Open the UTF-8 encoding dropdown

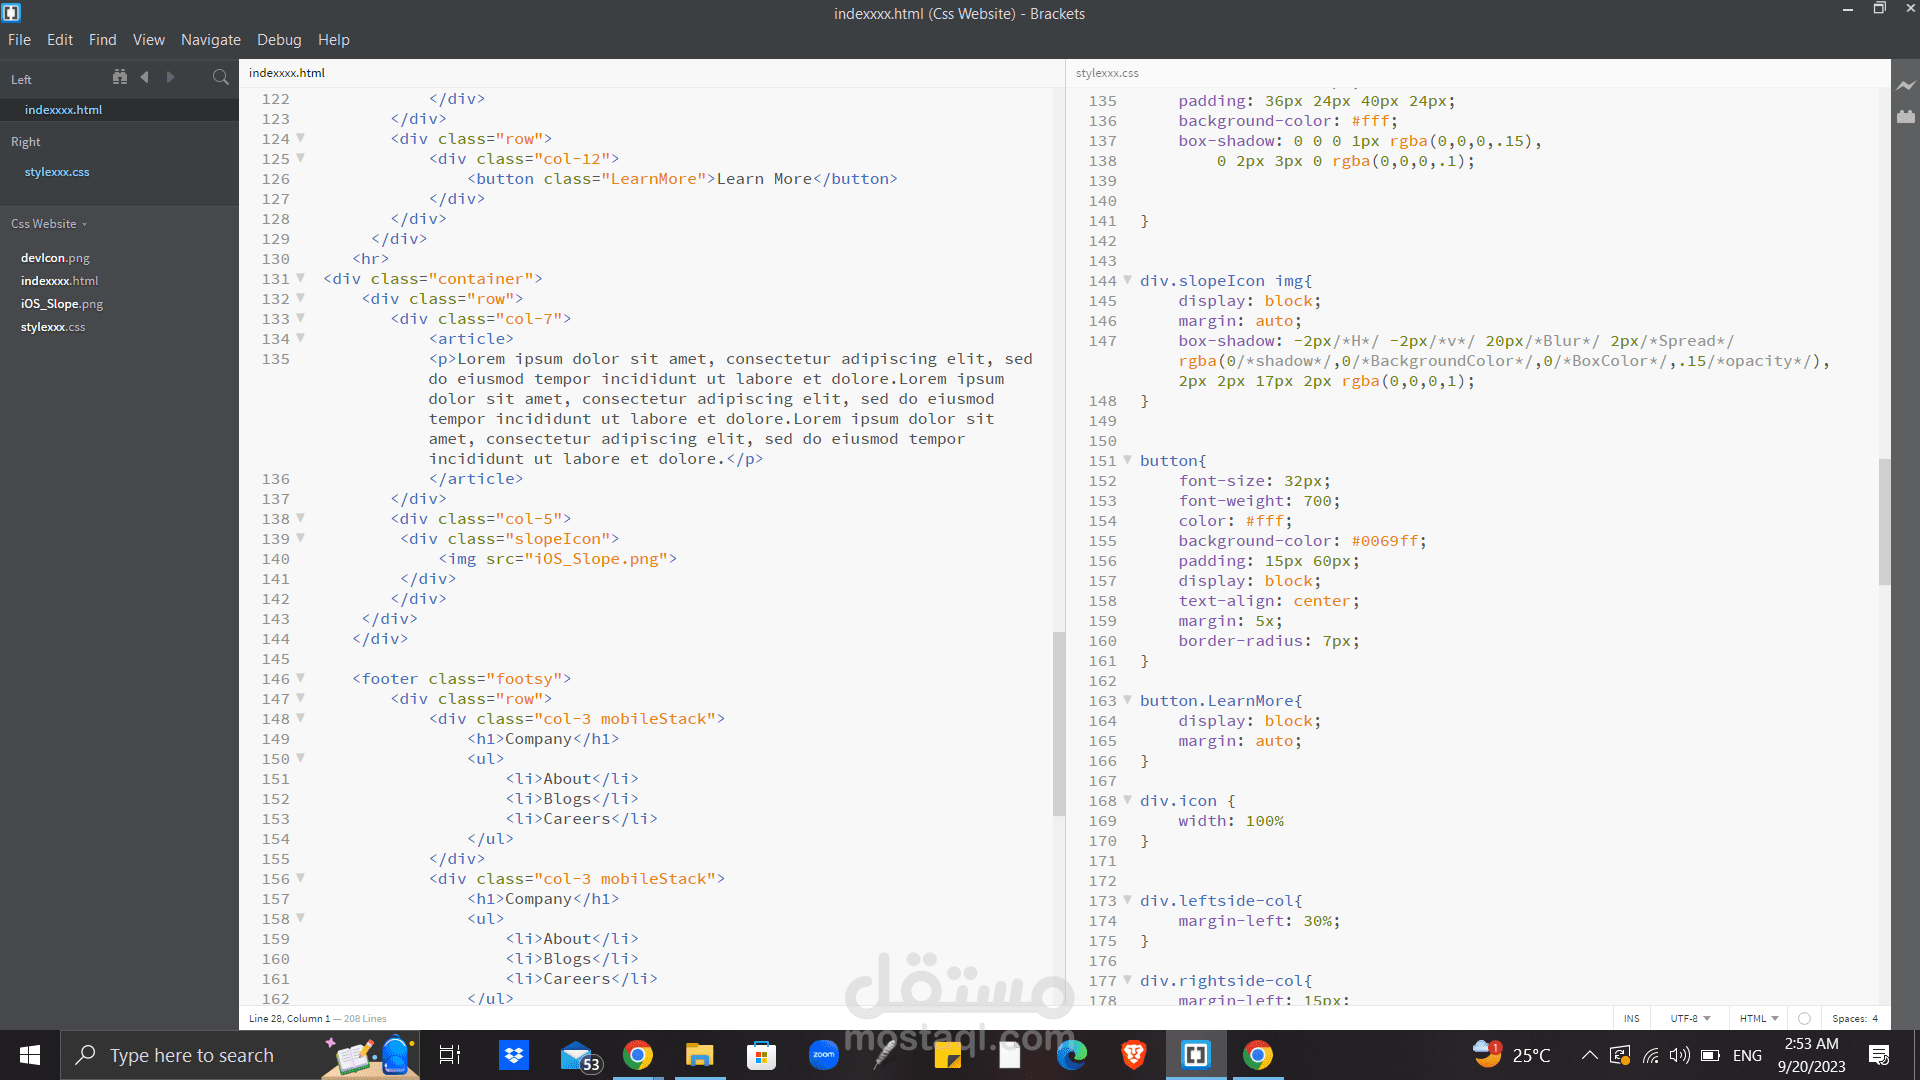pos(1690,1018)
